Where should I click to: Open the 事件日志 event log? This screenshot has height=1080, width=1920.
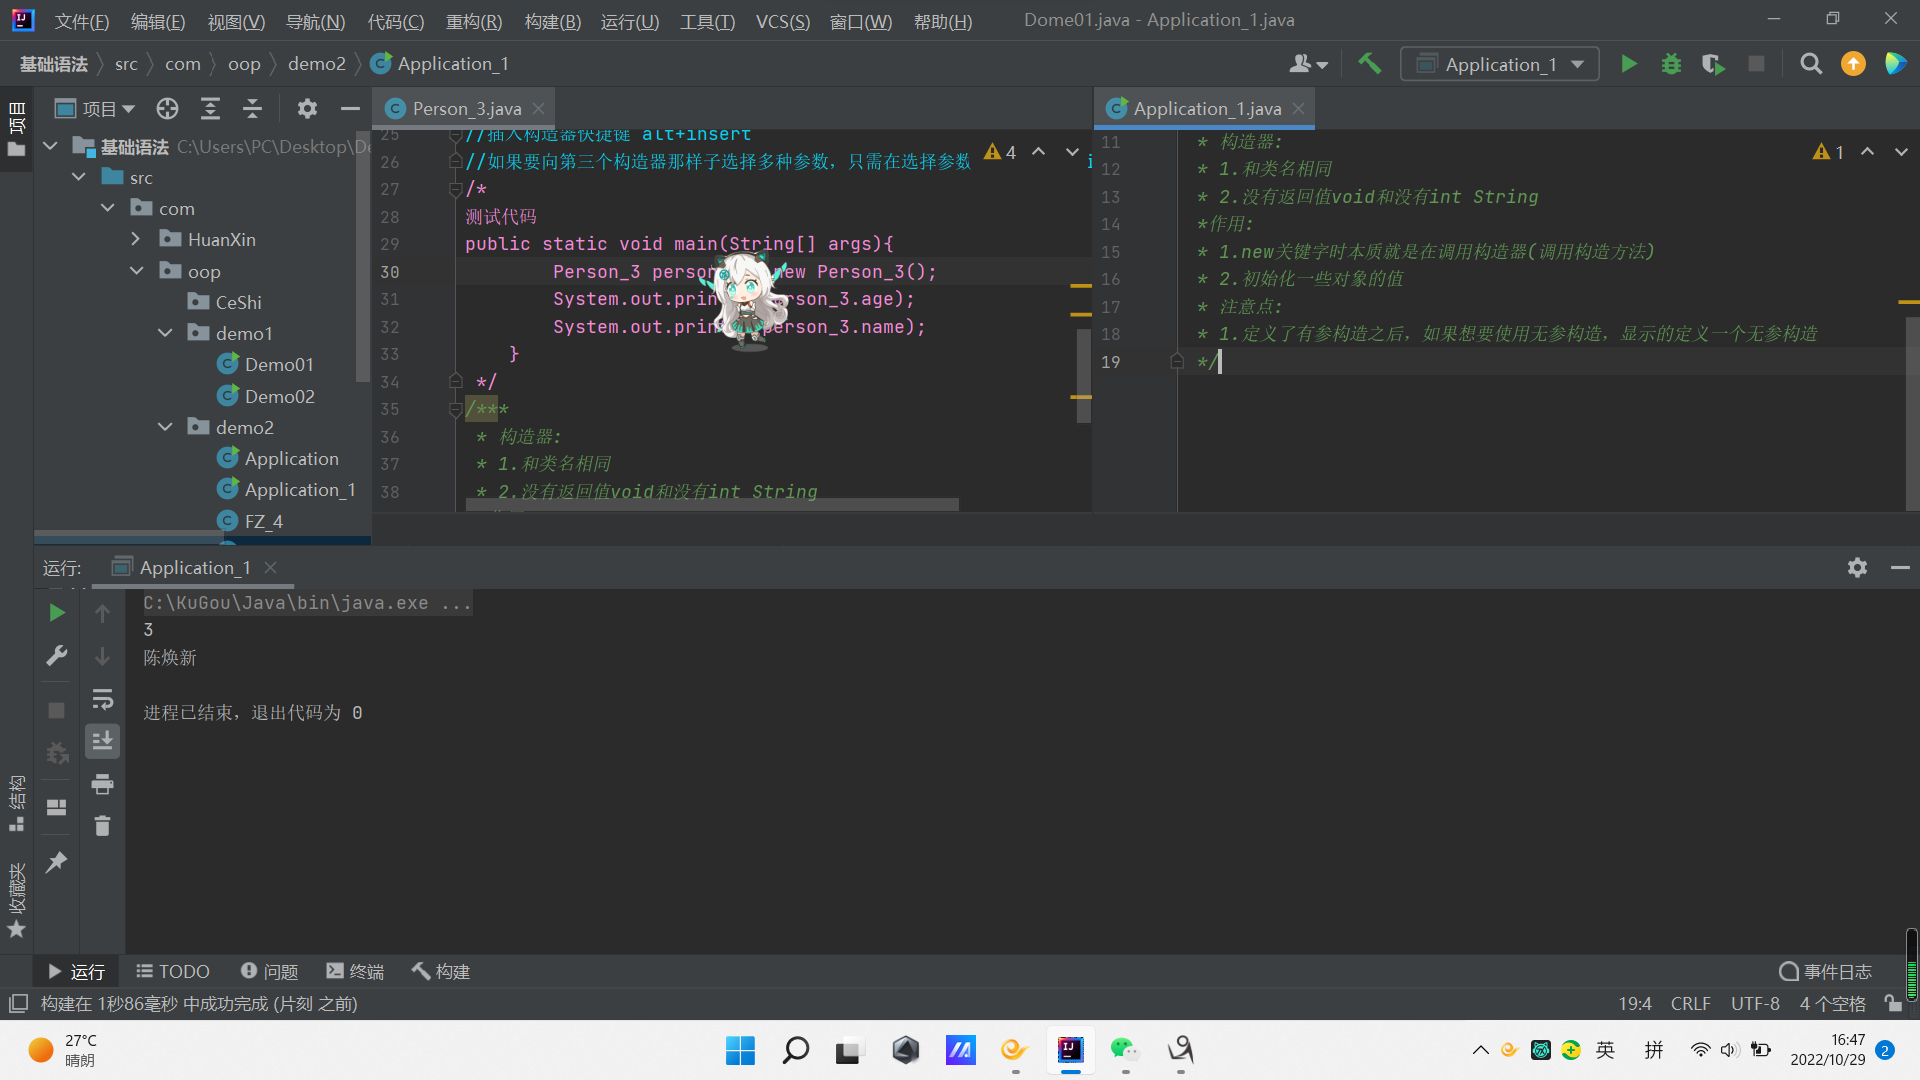1825,971
